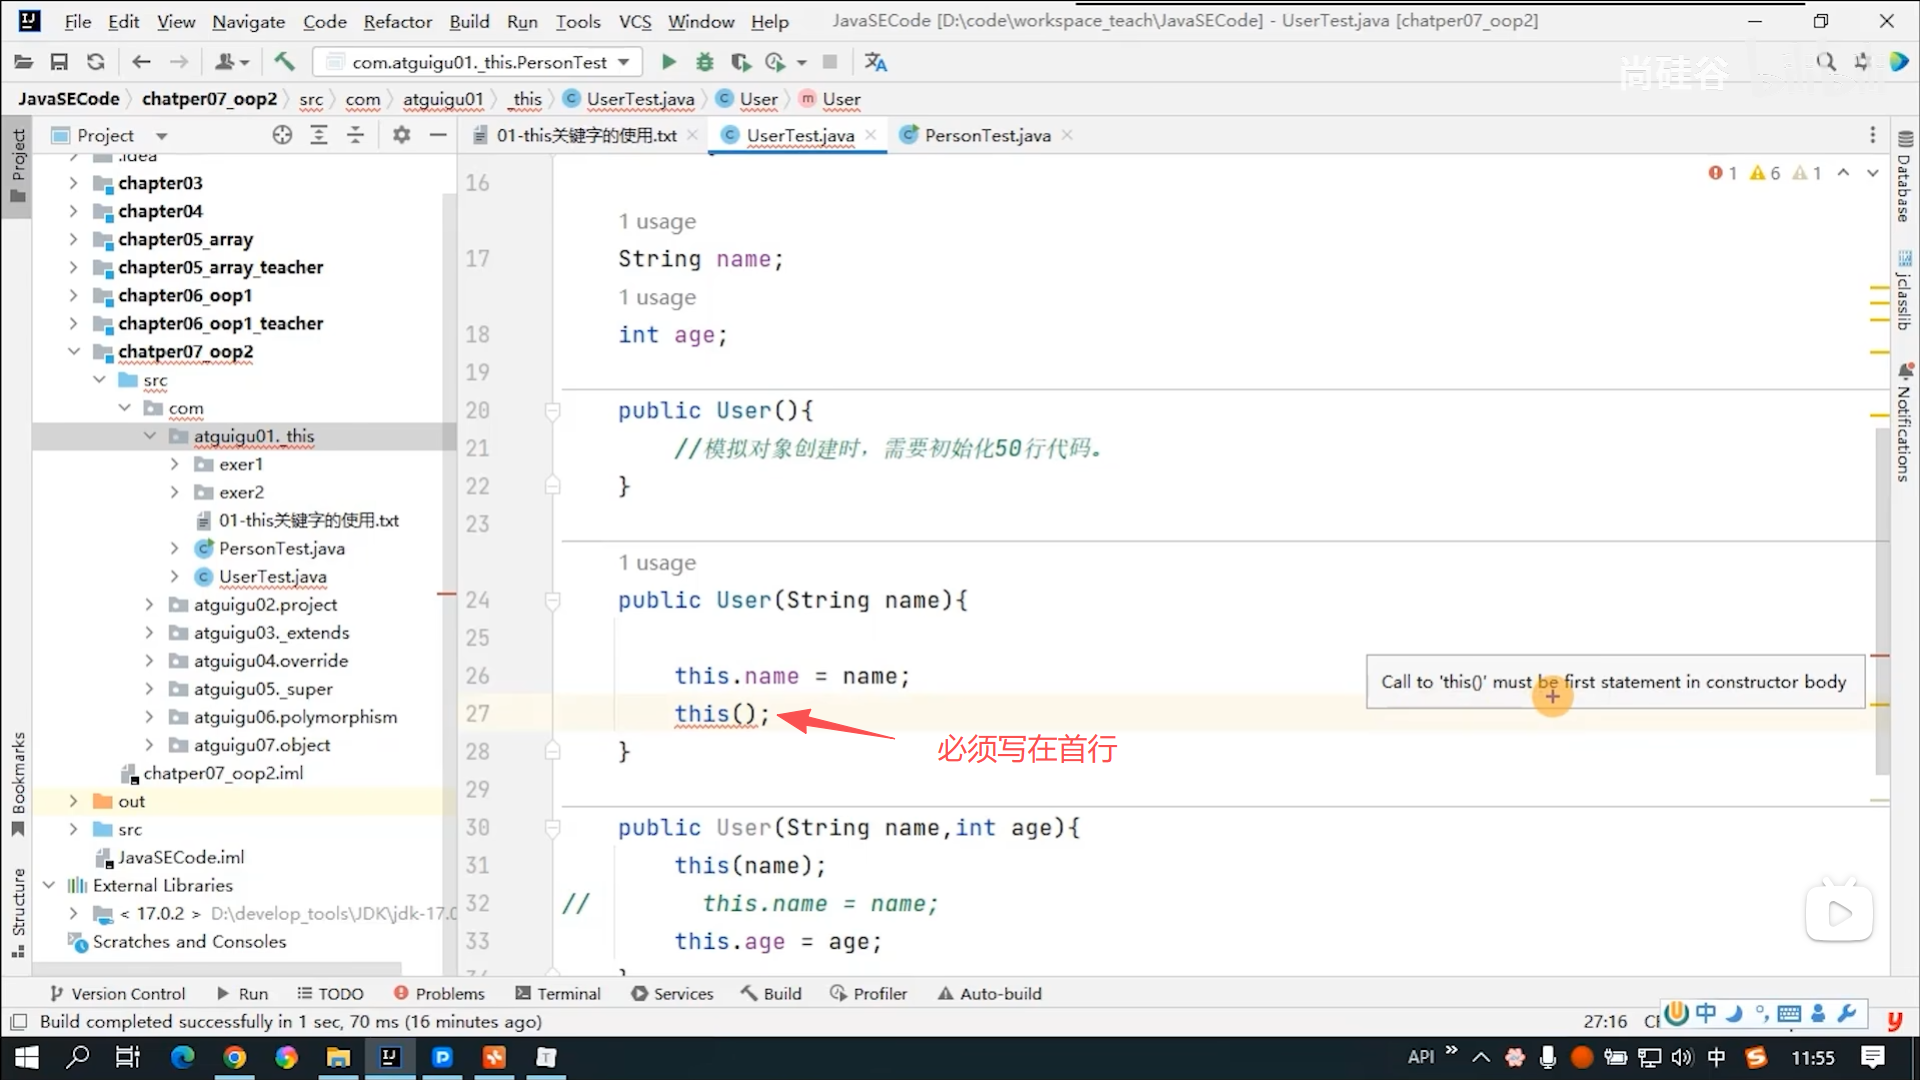1920x1080 pixels.
Task: Switch to PersonTest.java tab
Action: (x=986, y=135)
